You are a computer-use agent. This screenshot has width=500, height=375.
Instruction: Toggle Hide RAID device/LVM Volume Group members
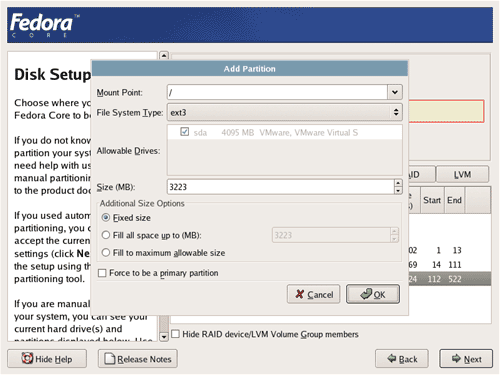[x=175, y=334]
